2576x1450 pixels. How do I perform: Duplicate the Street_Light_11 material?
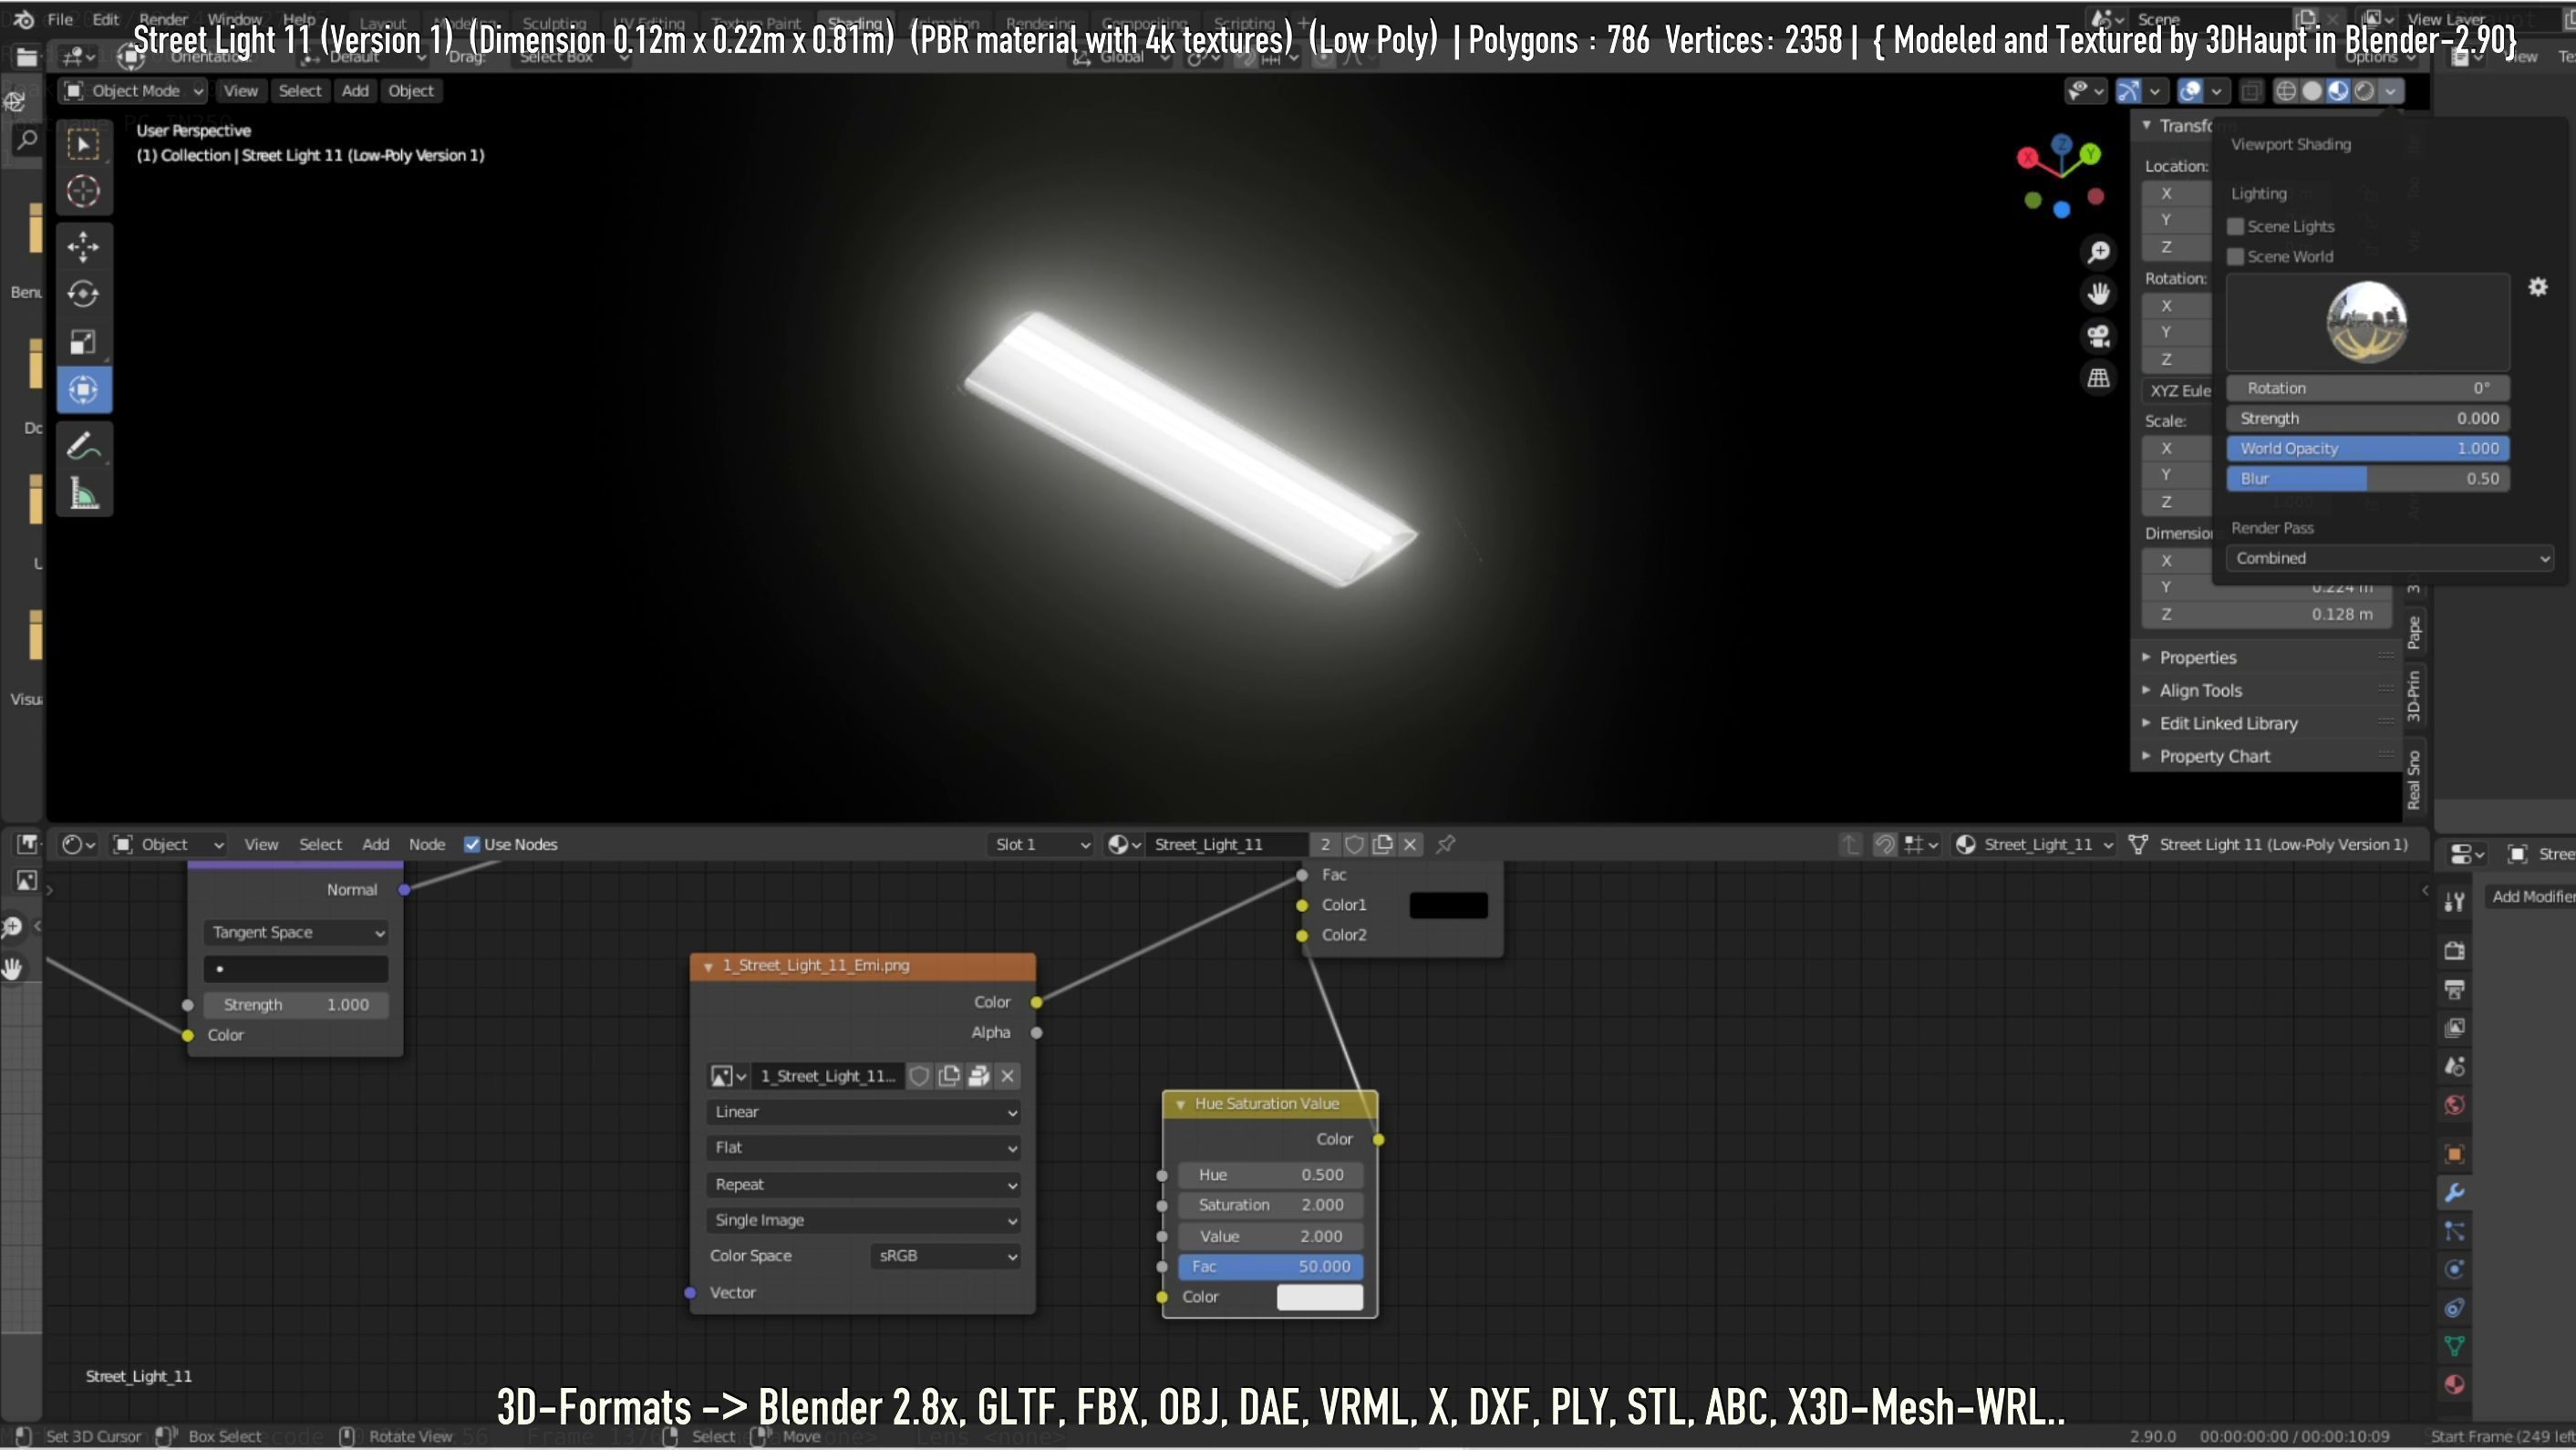point(1382,845)
